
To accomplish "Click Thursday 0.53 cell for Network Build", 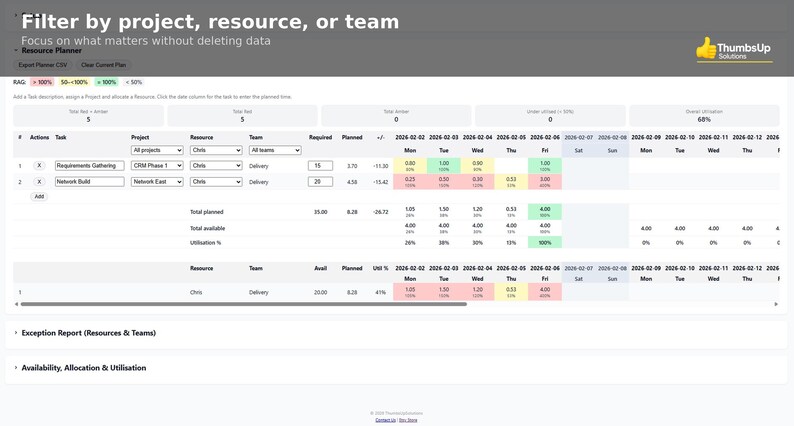I will [511, 182].
